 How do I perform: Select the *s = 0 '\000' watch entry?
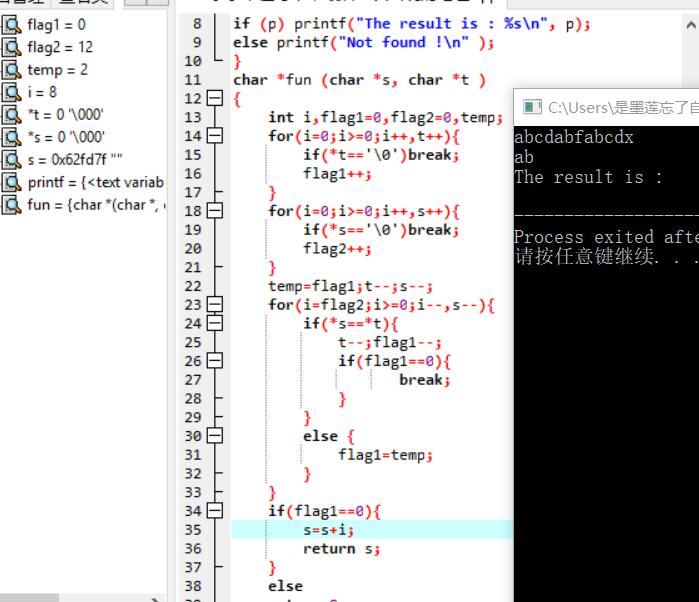[66, 137]
